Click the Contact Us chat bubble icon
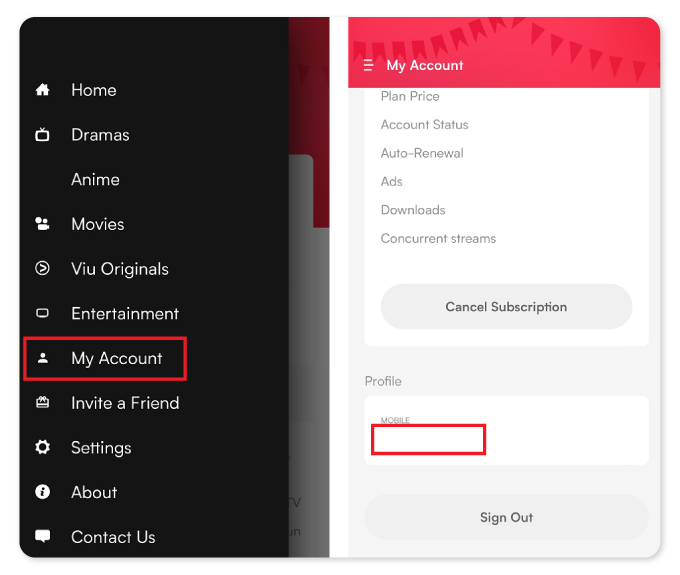Screen dimensions: 680x575 pyautogui.click(x=42, y=536)
